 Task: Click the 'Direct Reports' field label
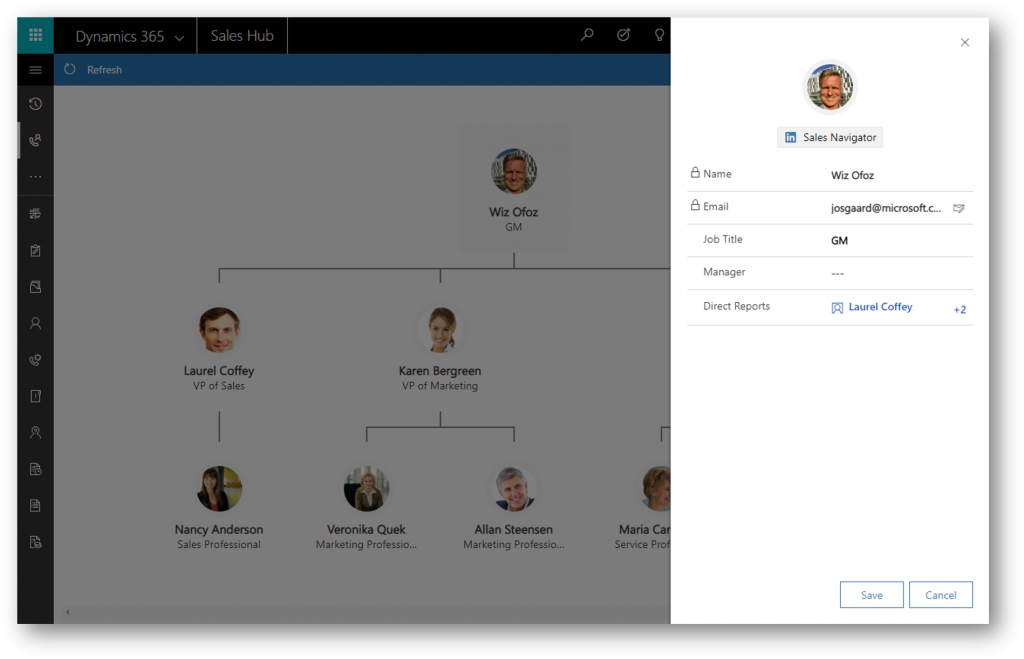pyautogui.click(x=736, y=306)
